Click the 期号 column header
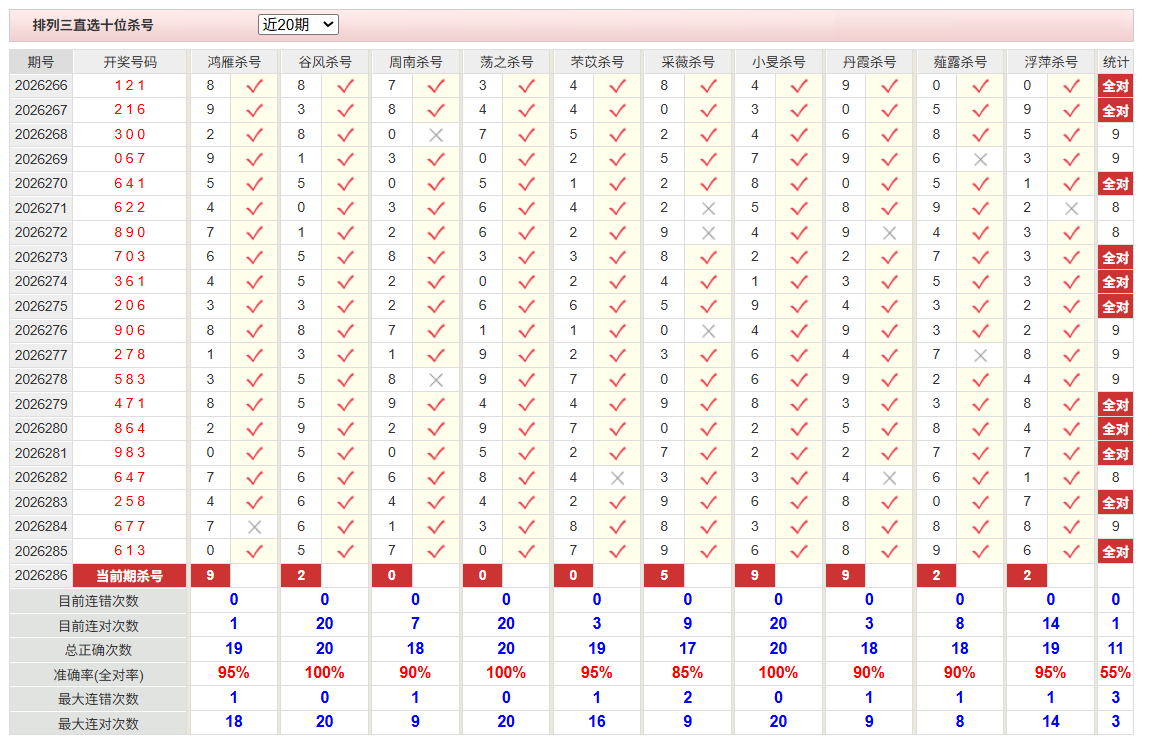This screenshot has width=1152, height=744. [40, 62]
